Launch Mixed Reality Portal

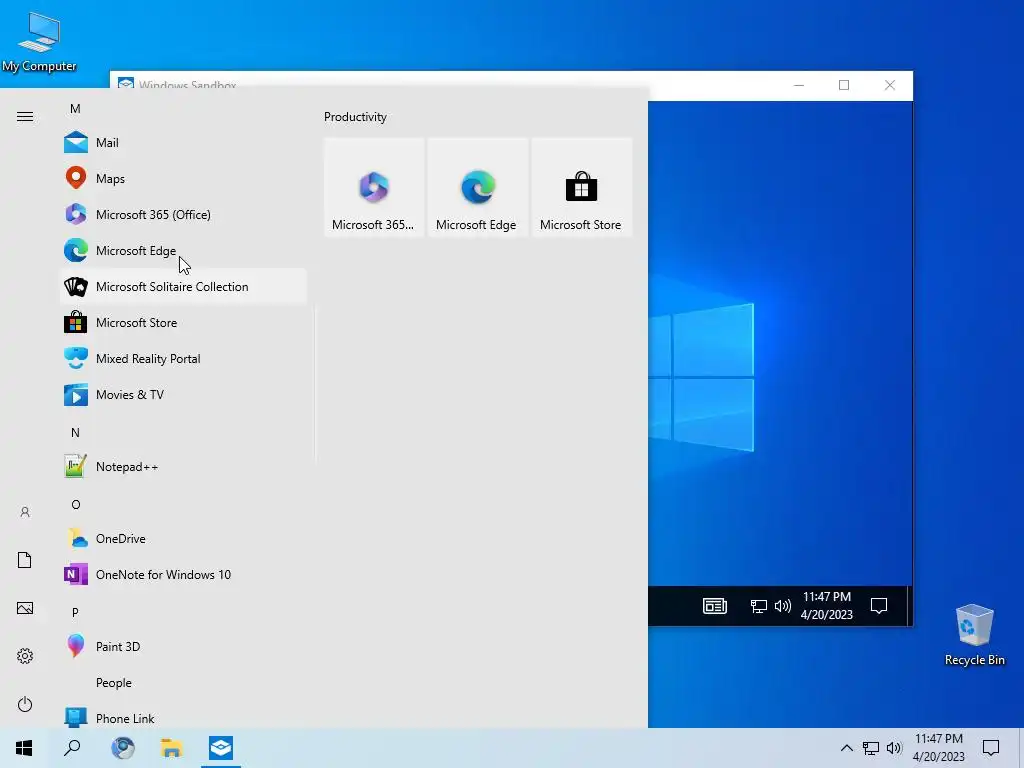183,359
